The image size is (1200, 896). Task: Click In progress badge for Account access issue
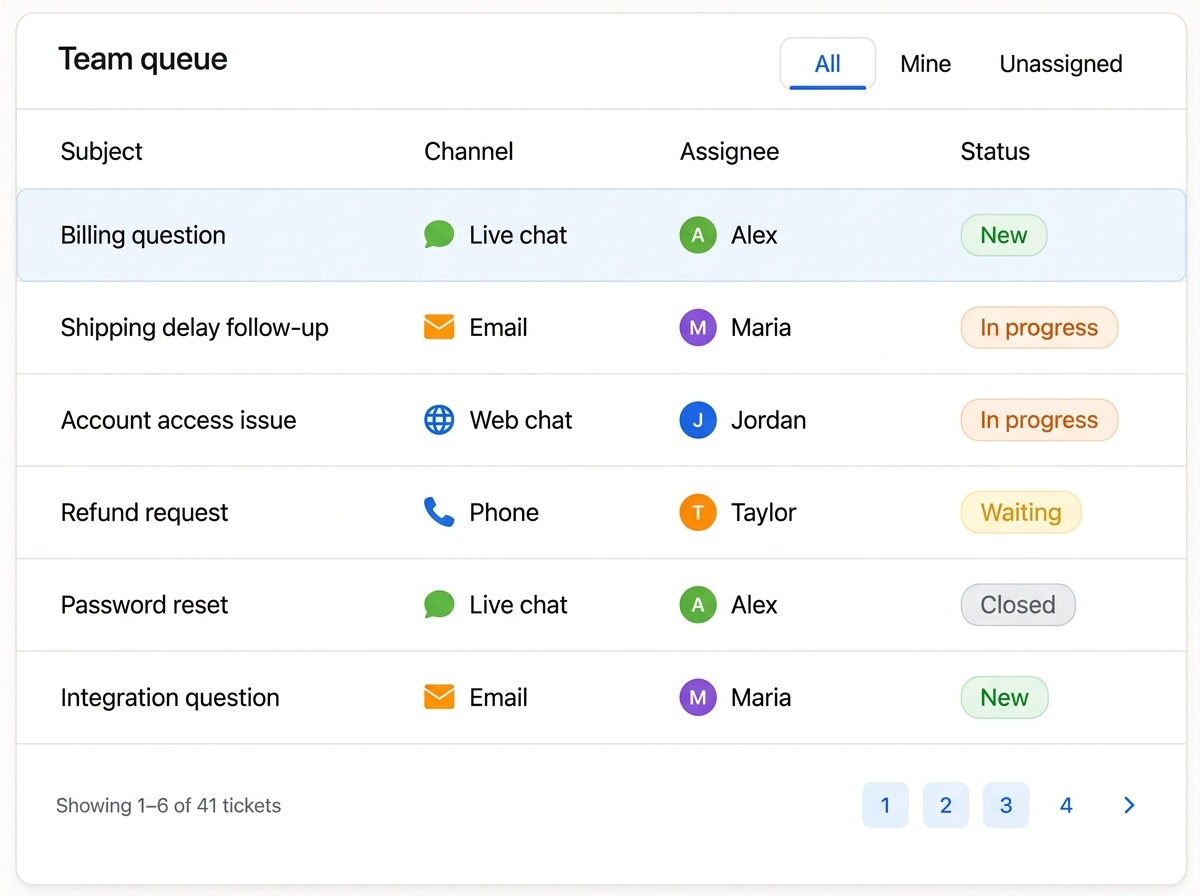pyautogui.click(x=1039, y=420)
